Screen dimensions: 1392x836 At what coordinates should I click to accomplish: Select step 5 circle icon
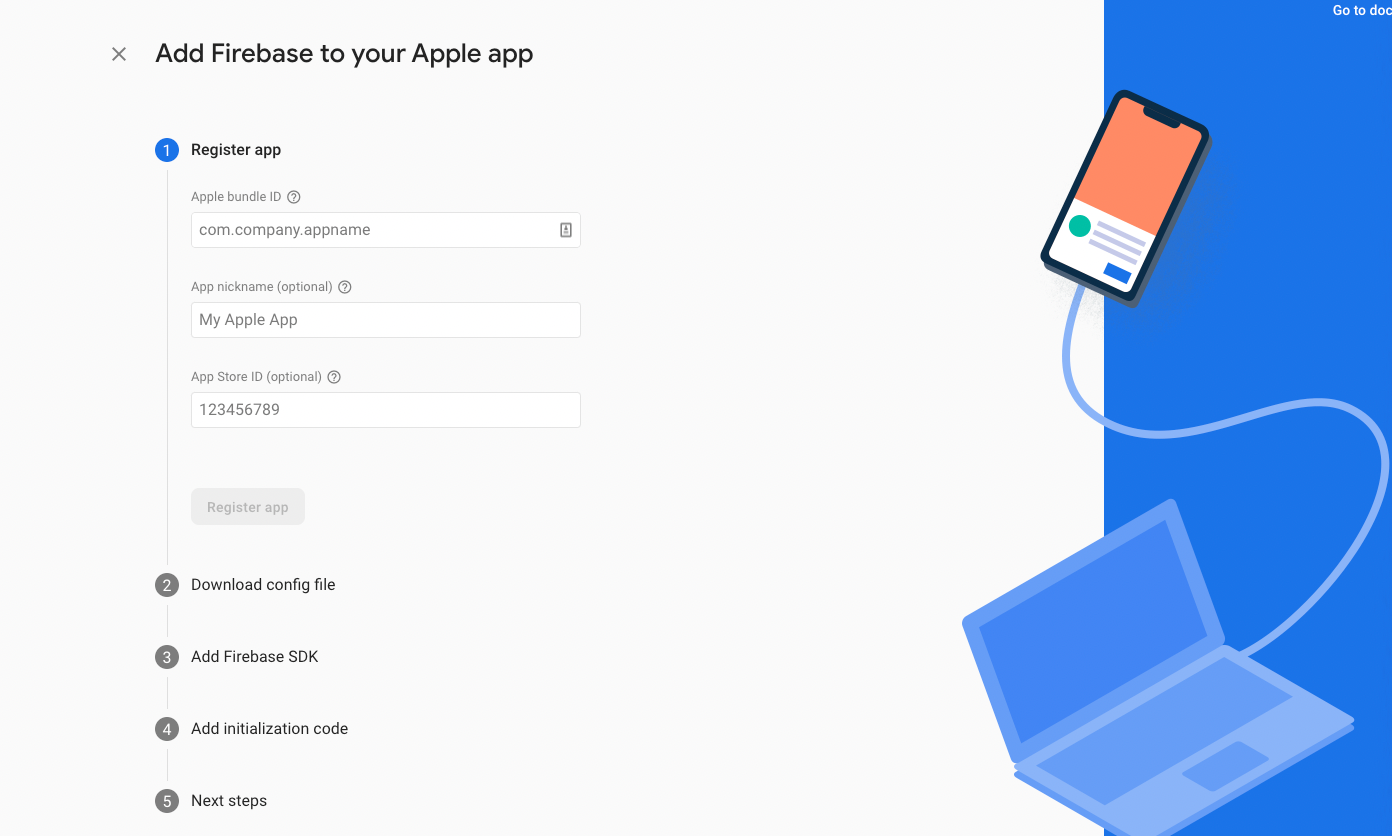[x=167, y=801]
